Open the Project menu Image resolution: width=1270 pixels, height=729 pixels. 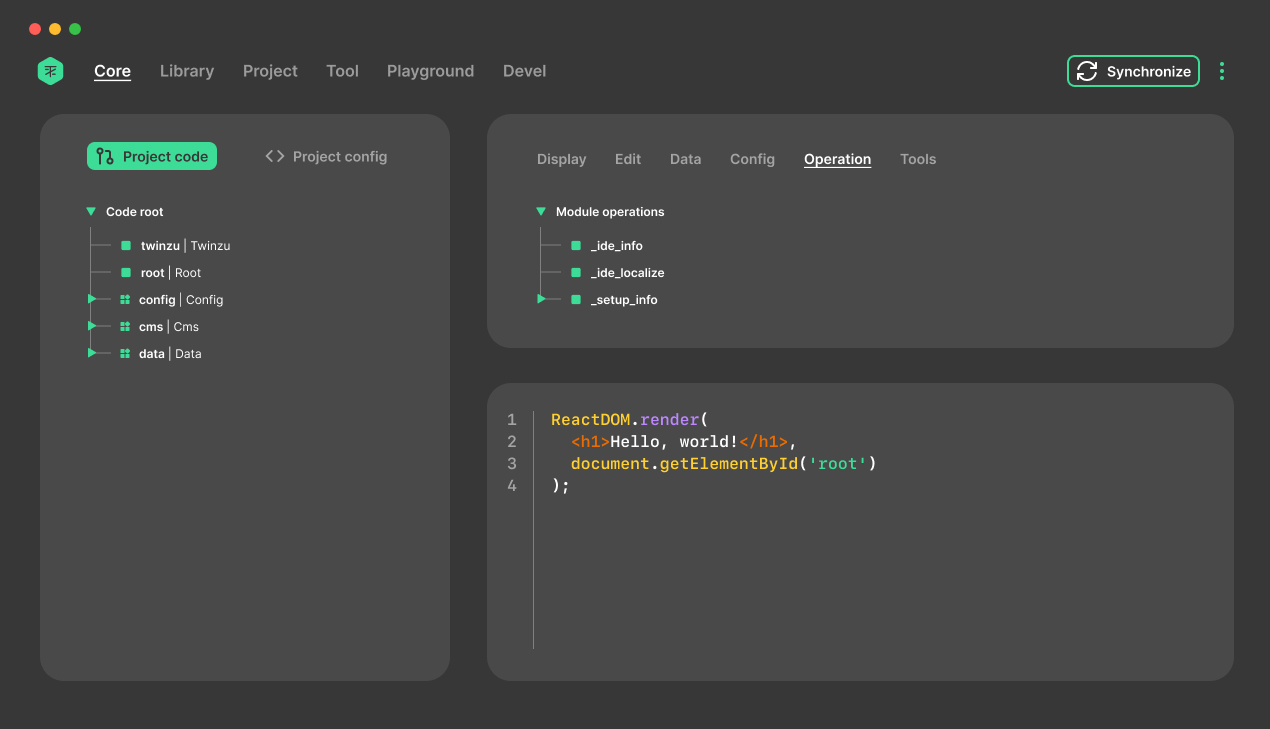[x=270, y=71]
